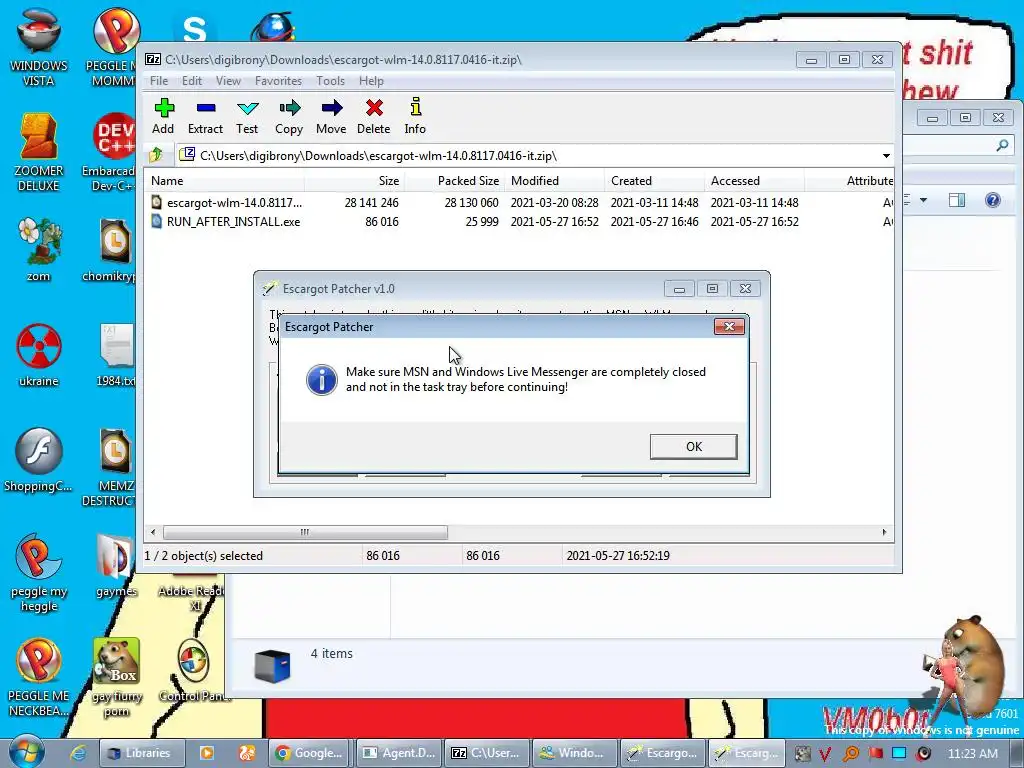Open the Control Panel desktop icon

click(x=194, y=671)
